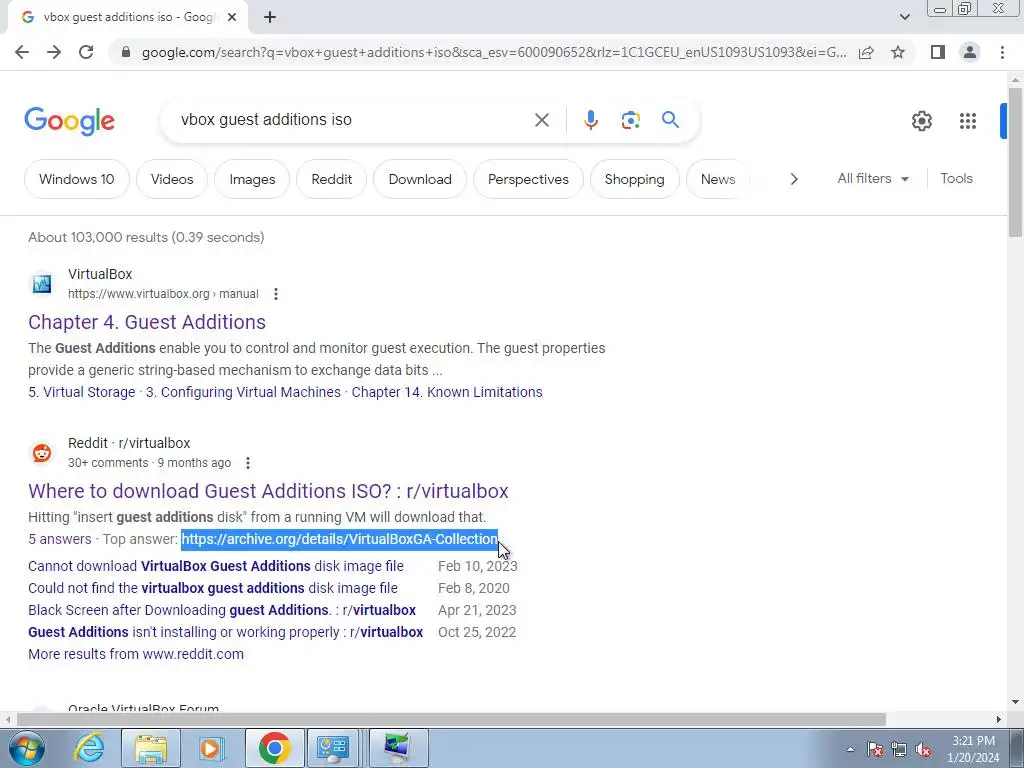Show hidden tray icons with the up arrow
1024x768 pixels.
(850, 749)
